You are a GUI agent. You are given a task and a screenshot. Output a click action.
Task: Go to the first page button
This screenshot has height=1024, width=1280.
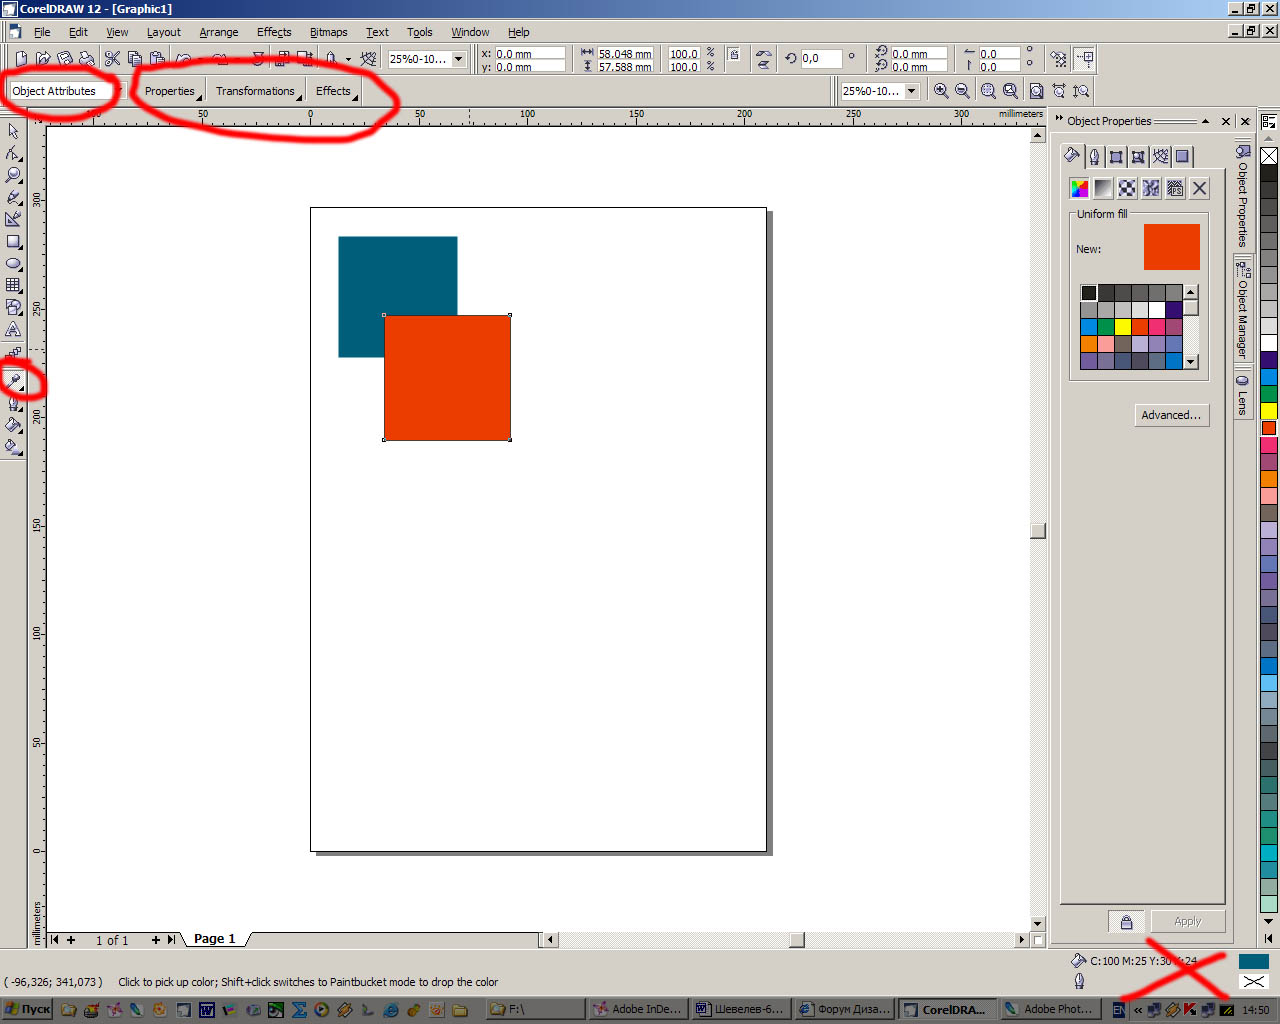coord(55,940)
